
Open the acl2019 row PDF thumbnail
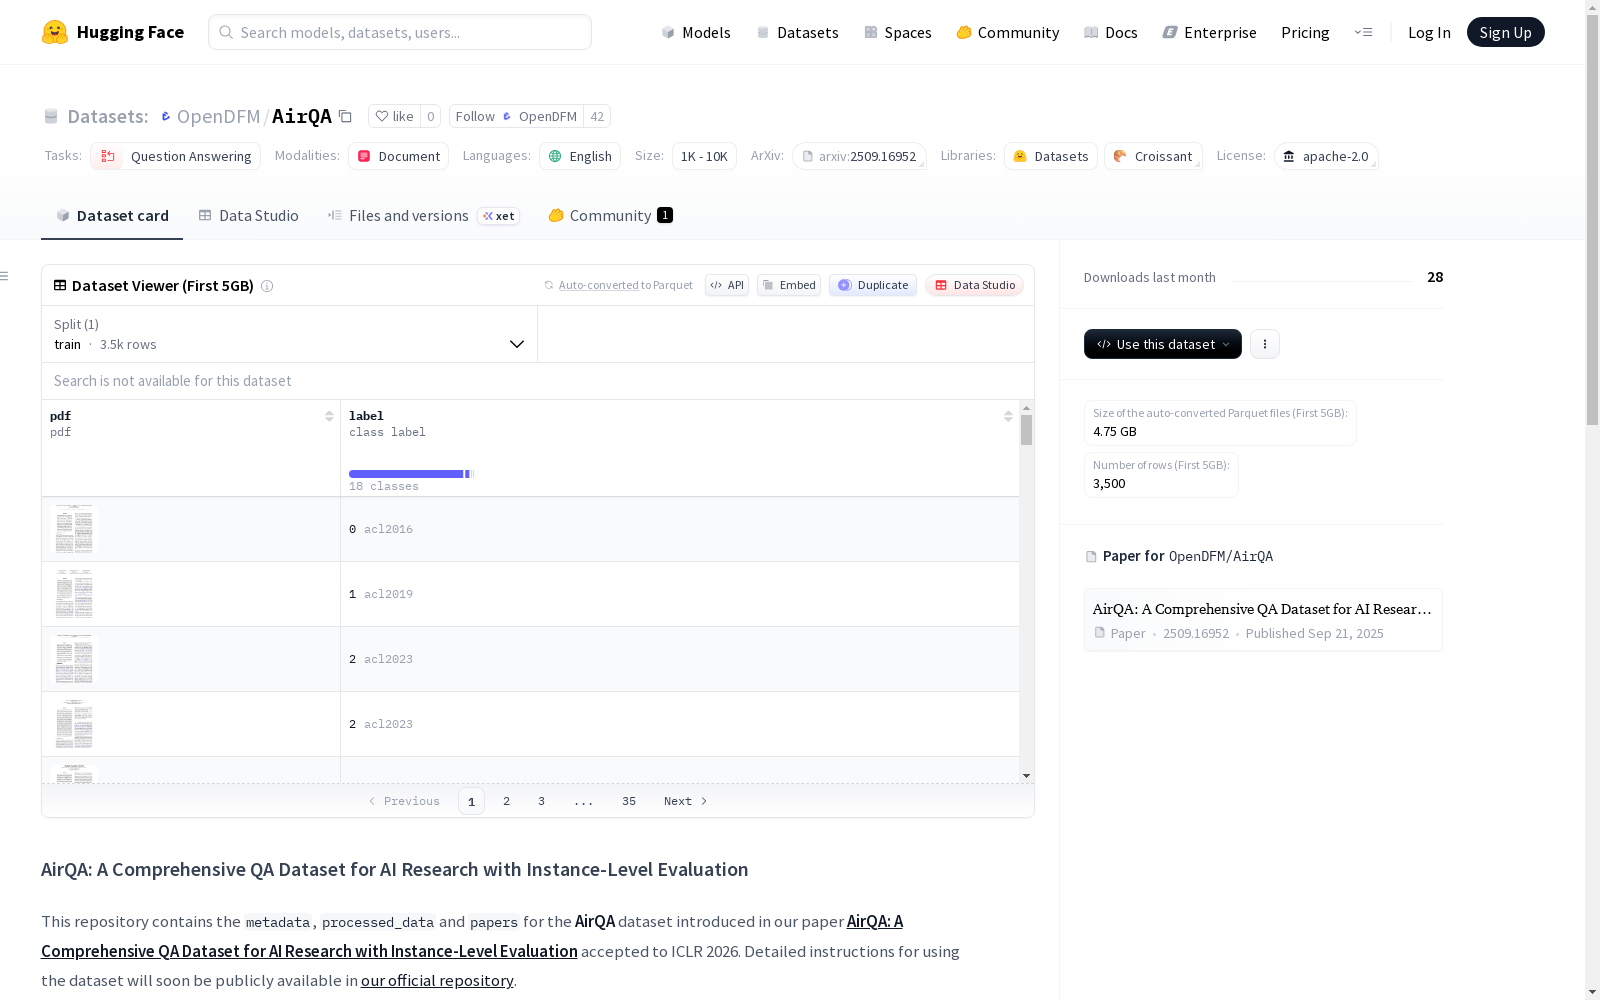[74, 594]
